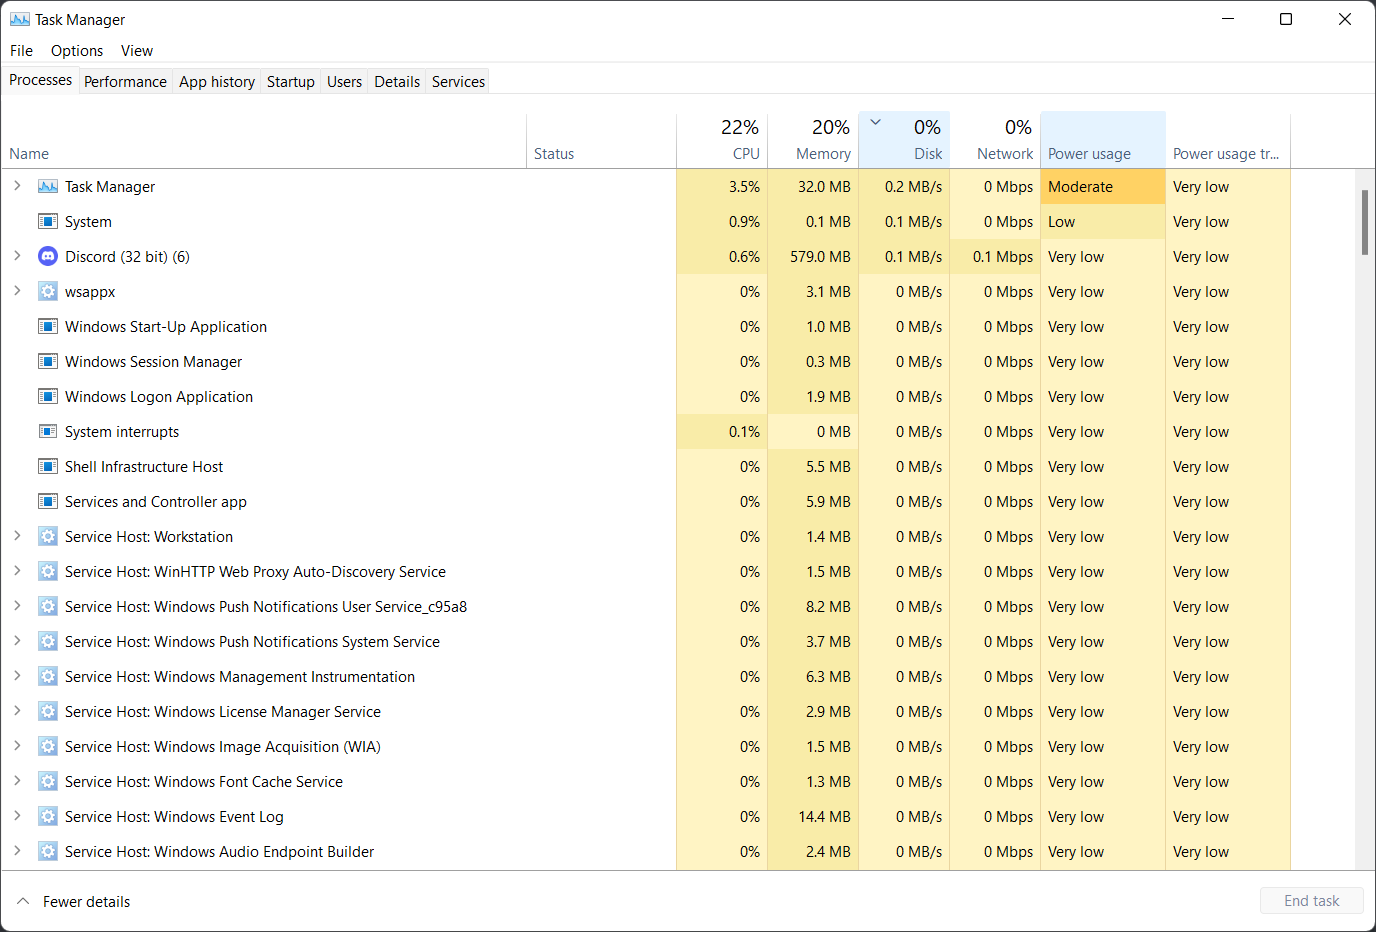
Task: Expand Service Host: Windows Font Cache Service
Action: pyautogui.click(x=17, y=781)
